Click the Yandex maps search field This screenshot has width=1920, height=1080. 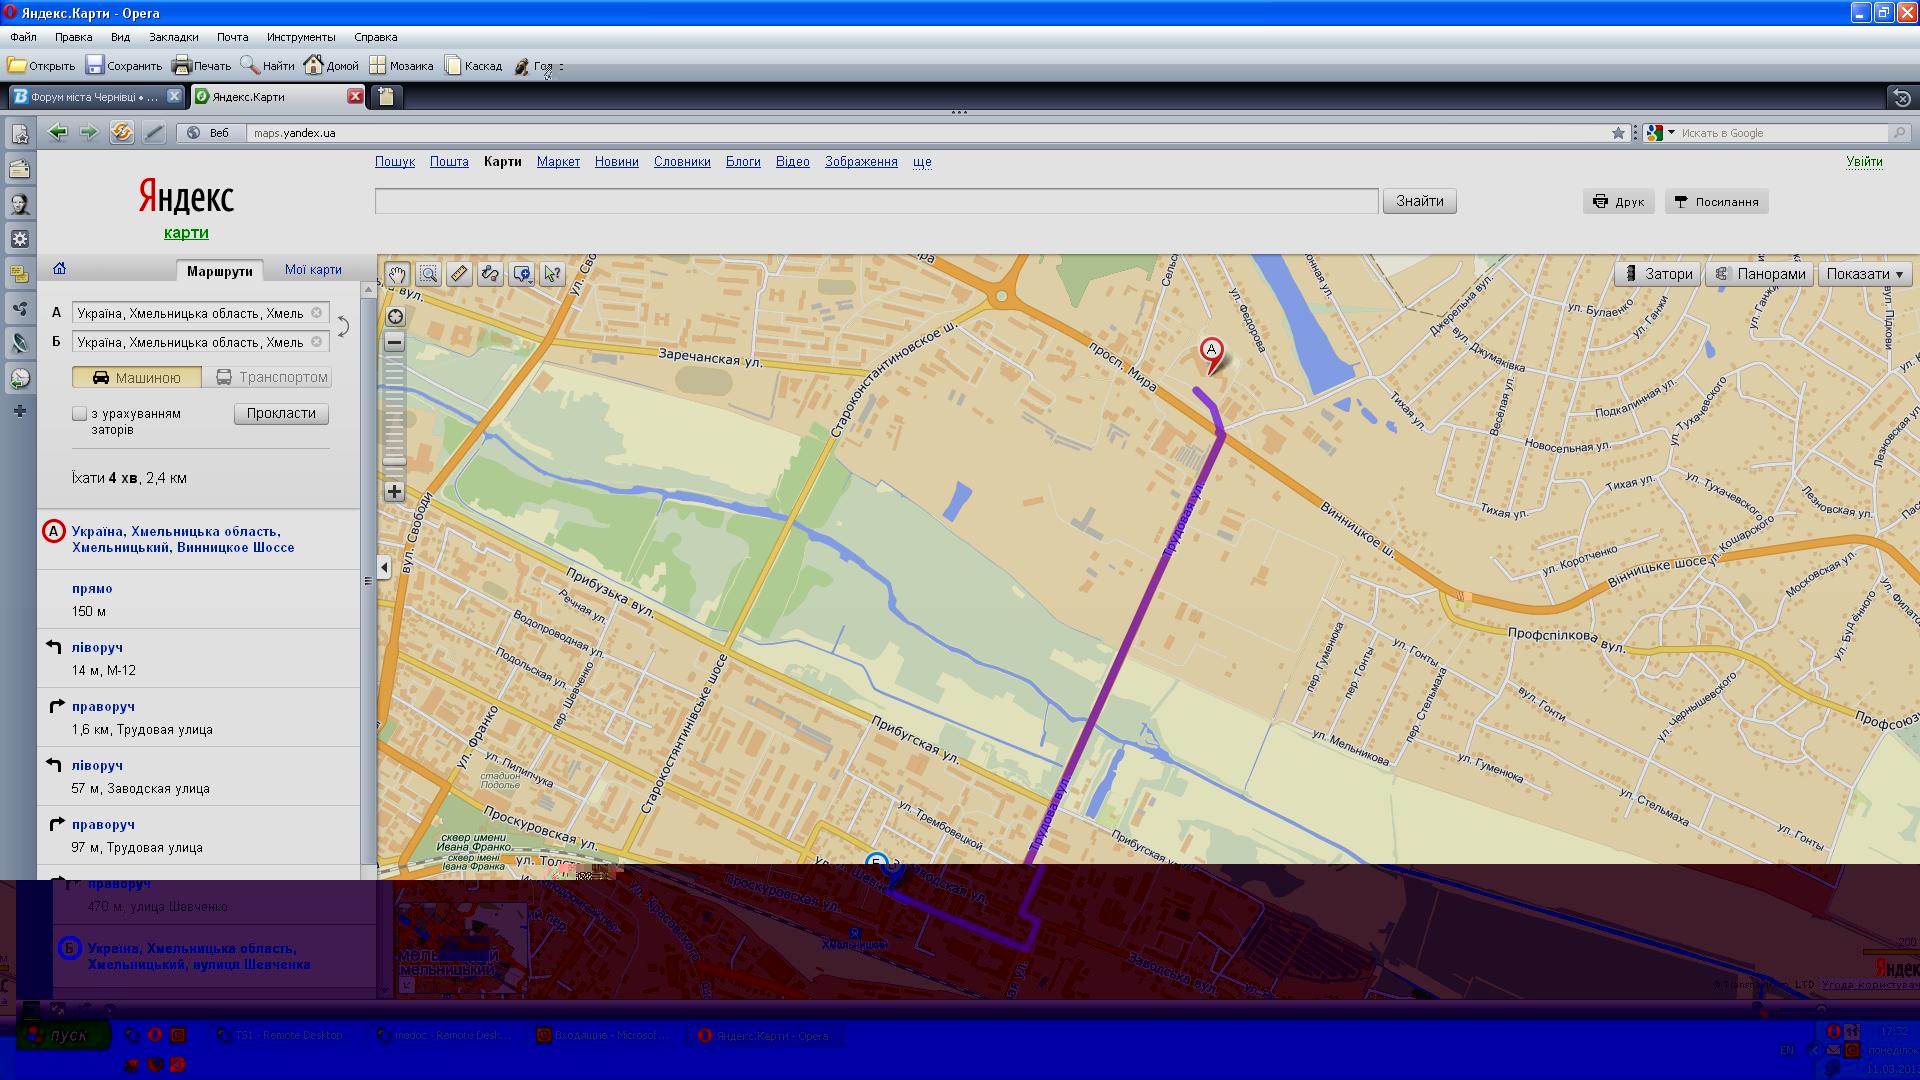[x=876, y=201]
